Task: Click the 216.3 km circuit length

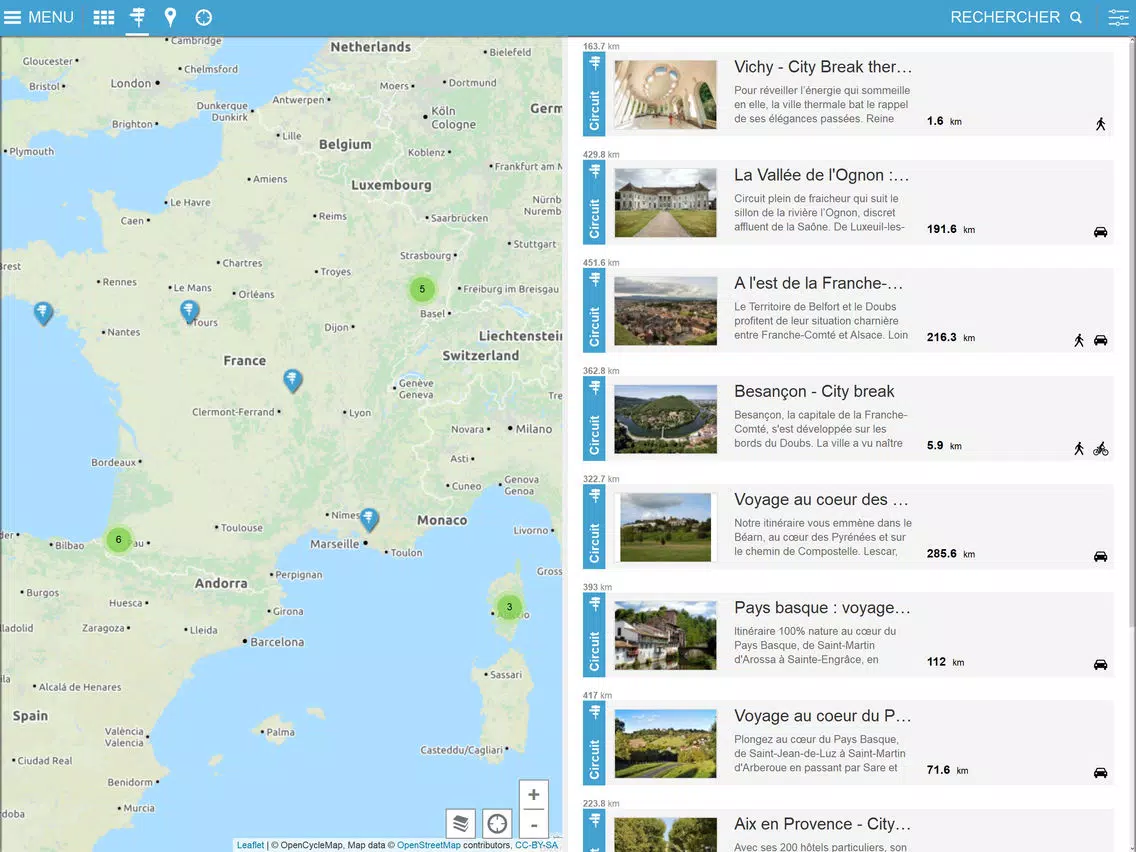Action: point(951,337)
